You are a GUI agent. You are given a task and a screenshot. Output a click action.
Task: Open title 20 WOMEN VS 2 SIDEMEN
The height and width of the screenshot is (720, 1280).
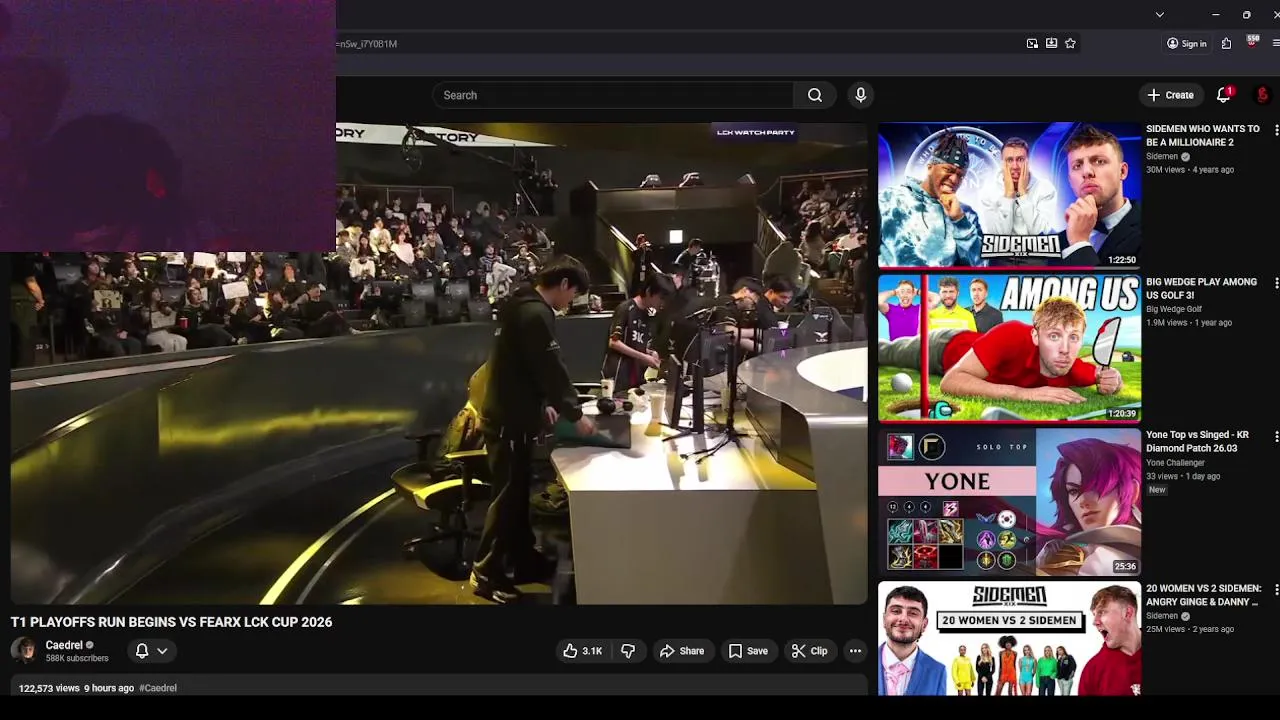pos(1204,595)
